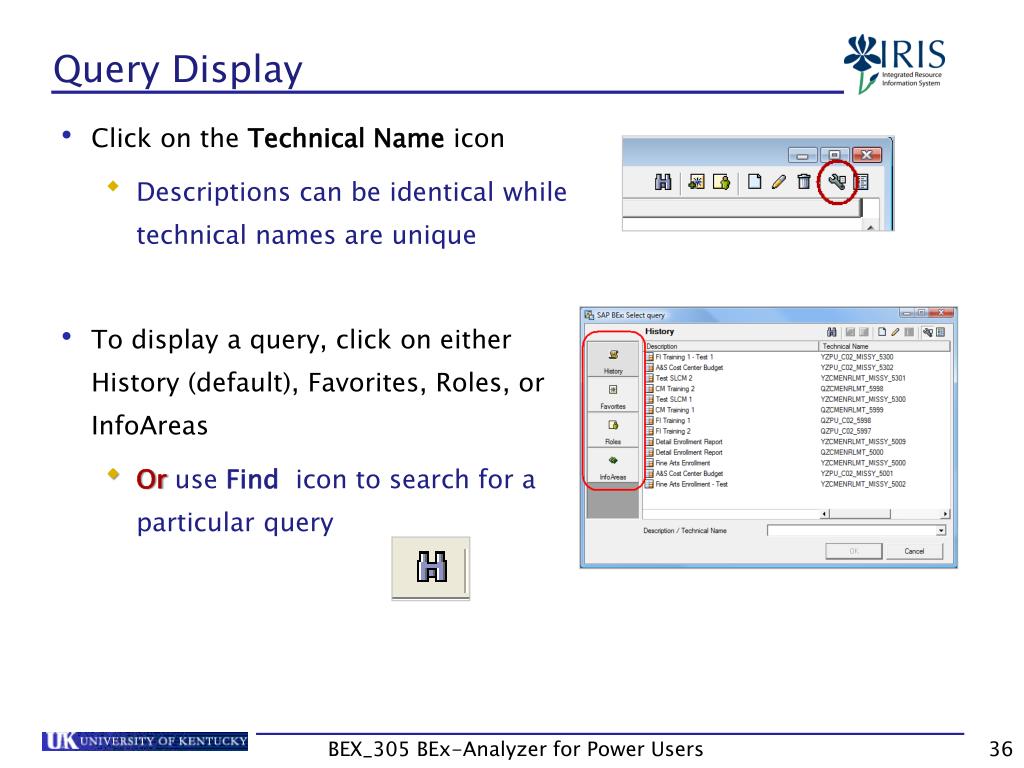Image resolution: width=1024 pixels, height=768 pixels.
Task: Click pencil Edit icon in the upper toolbar snippet
Action: pos(778,182)
